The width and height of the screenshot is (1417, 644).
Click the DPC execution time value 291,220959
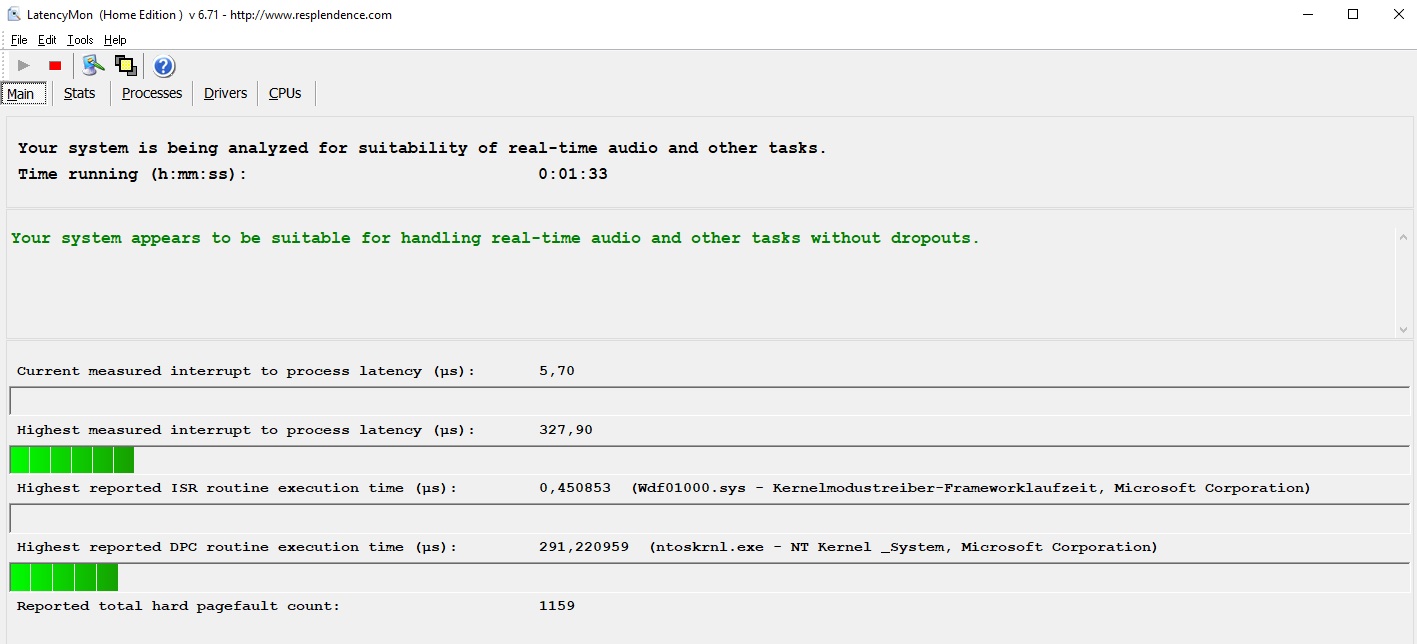click(x=584, y=547)
